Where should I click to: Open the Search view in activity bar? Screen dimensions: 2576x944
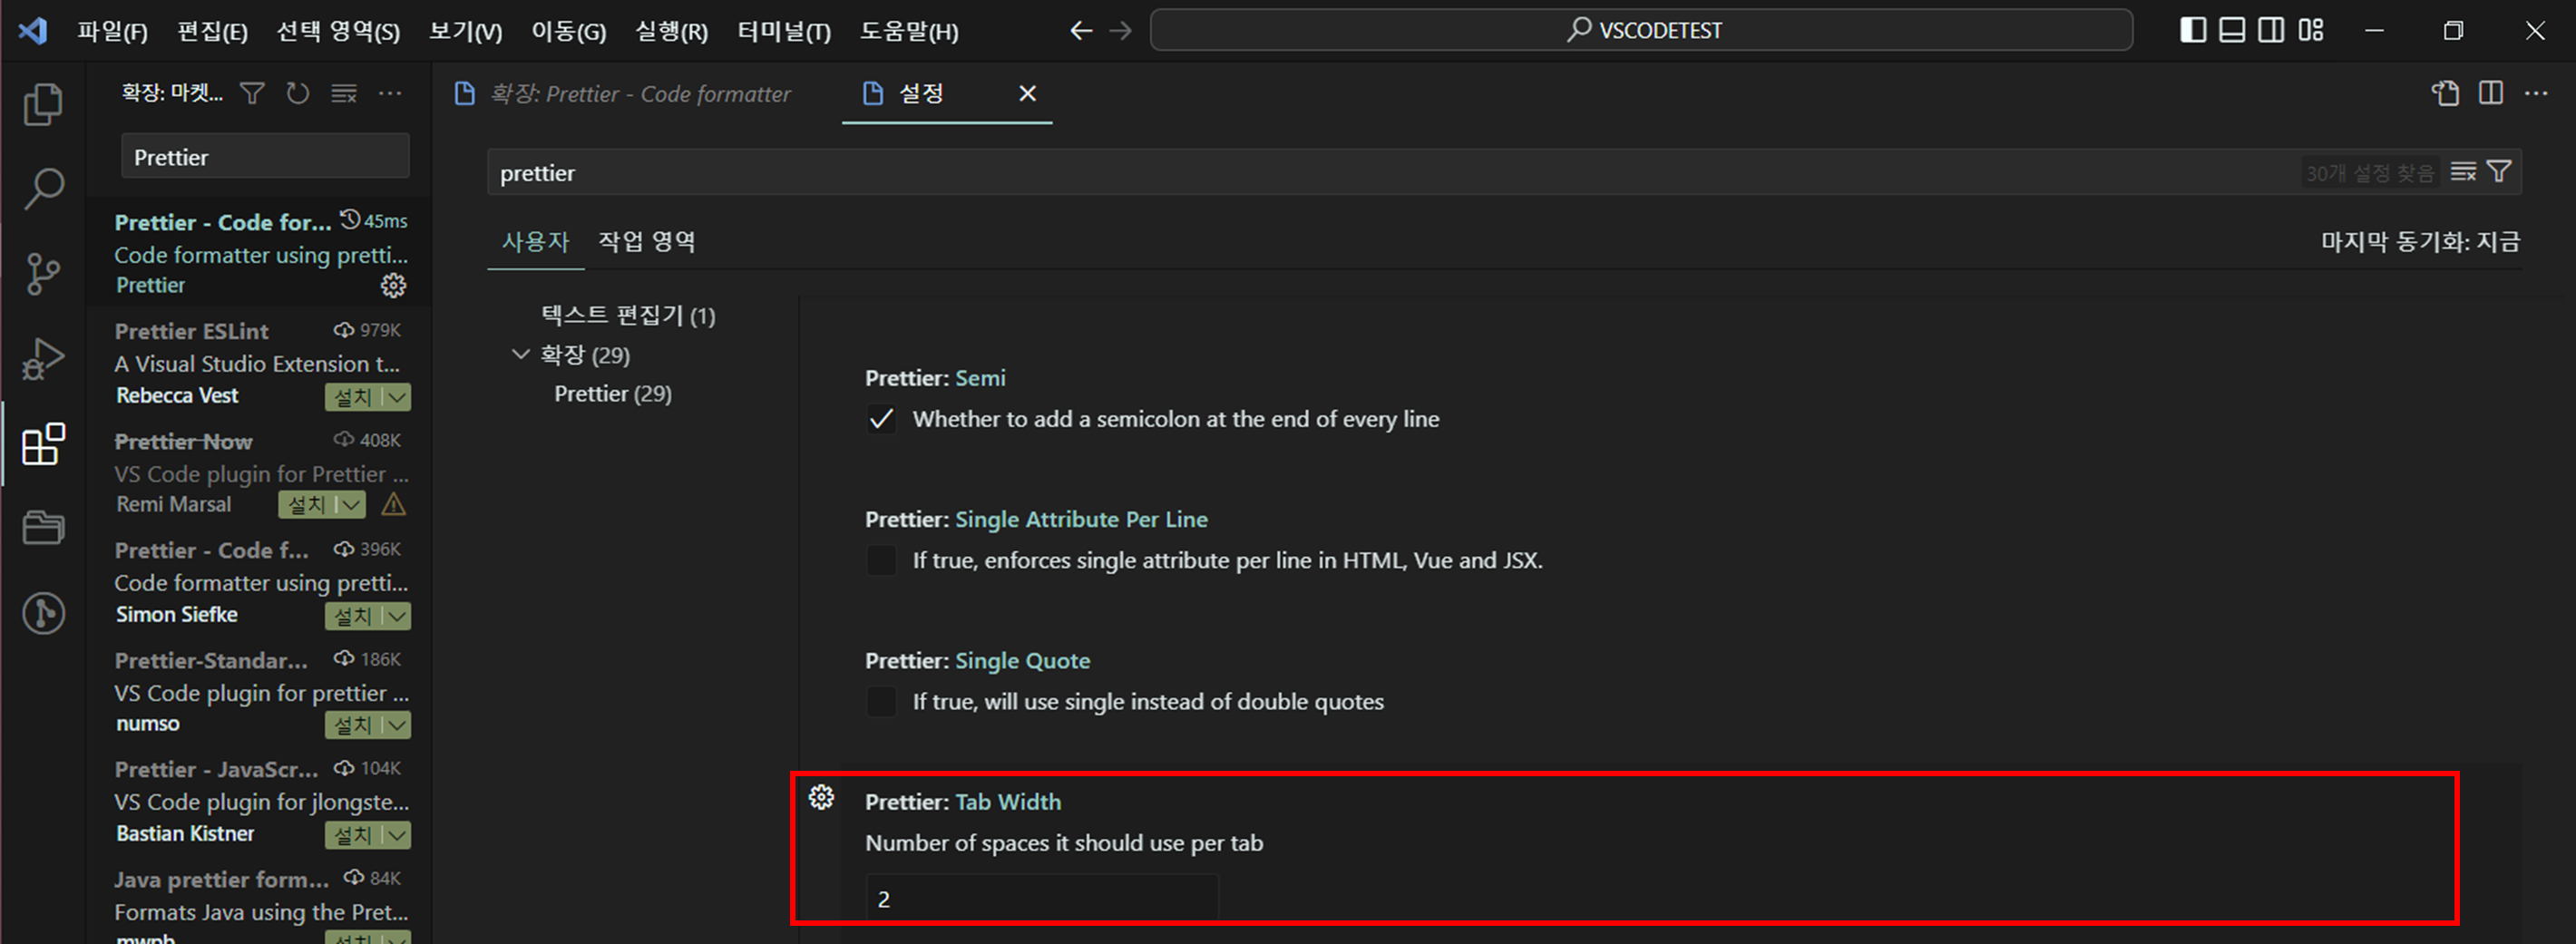[x=43, y=188]
